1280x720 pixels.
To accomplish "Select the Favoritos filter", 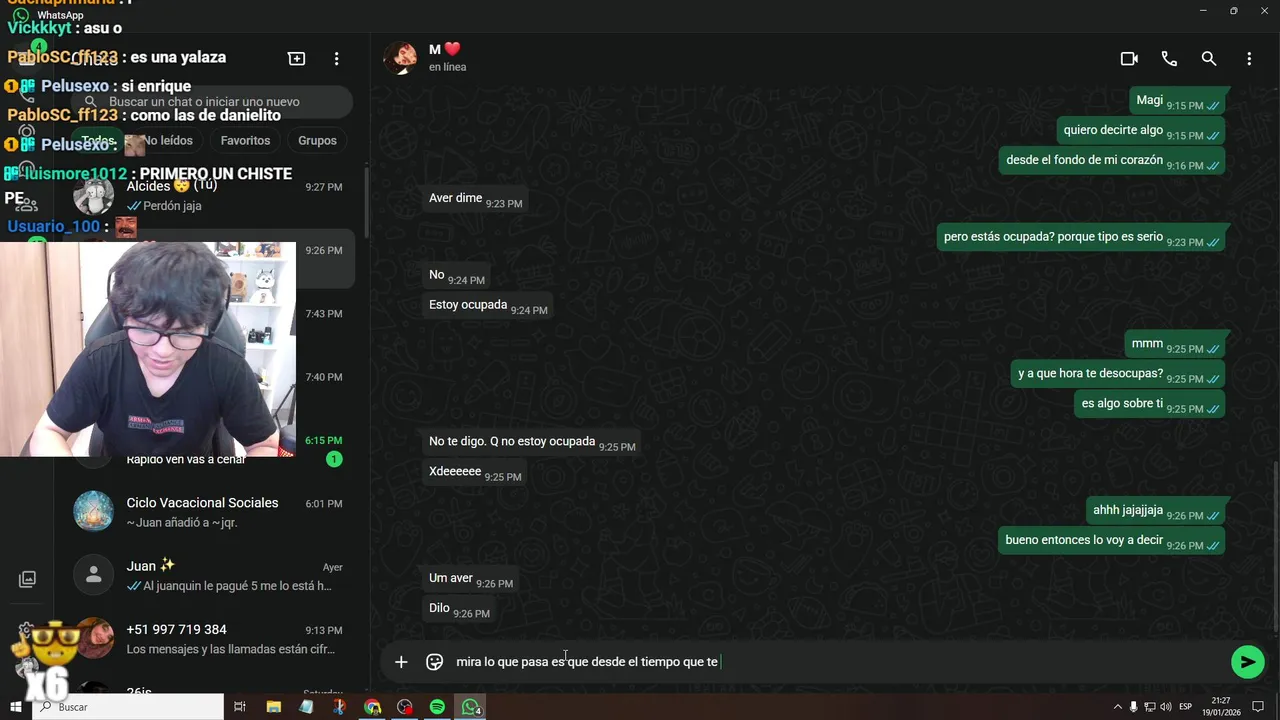I will click(x=245, y=141).
